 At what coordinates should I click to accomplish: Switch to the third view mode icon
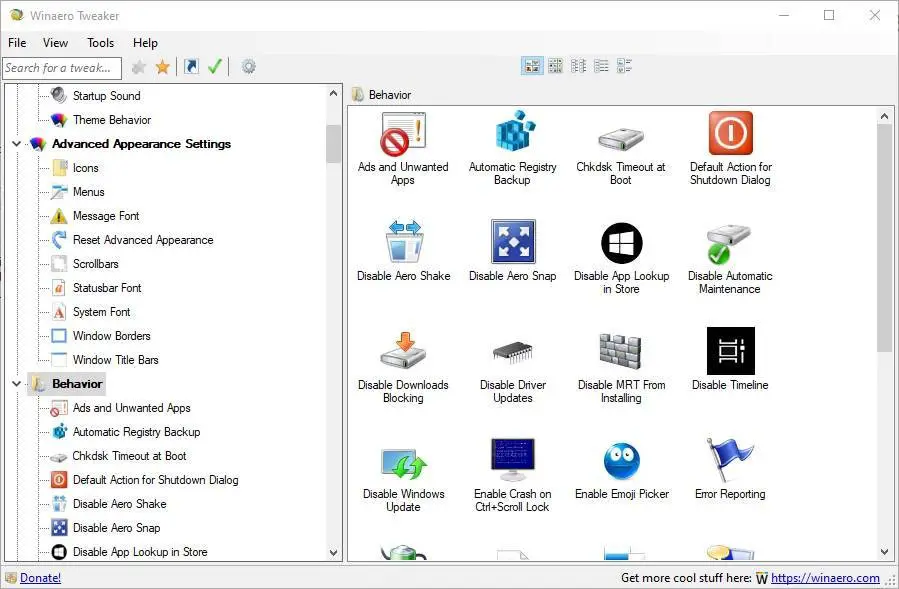pos(578,66)
